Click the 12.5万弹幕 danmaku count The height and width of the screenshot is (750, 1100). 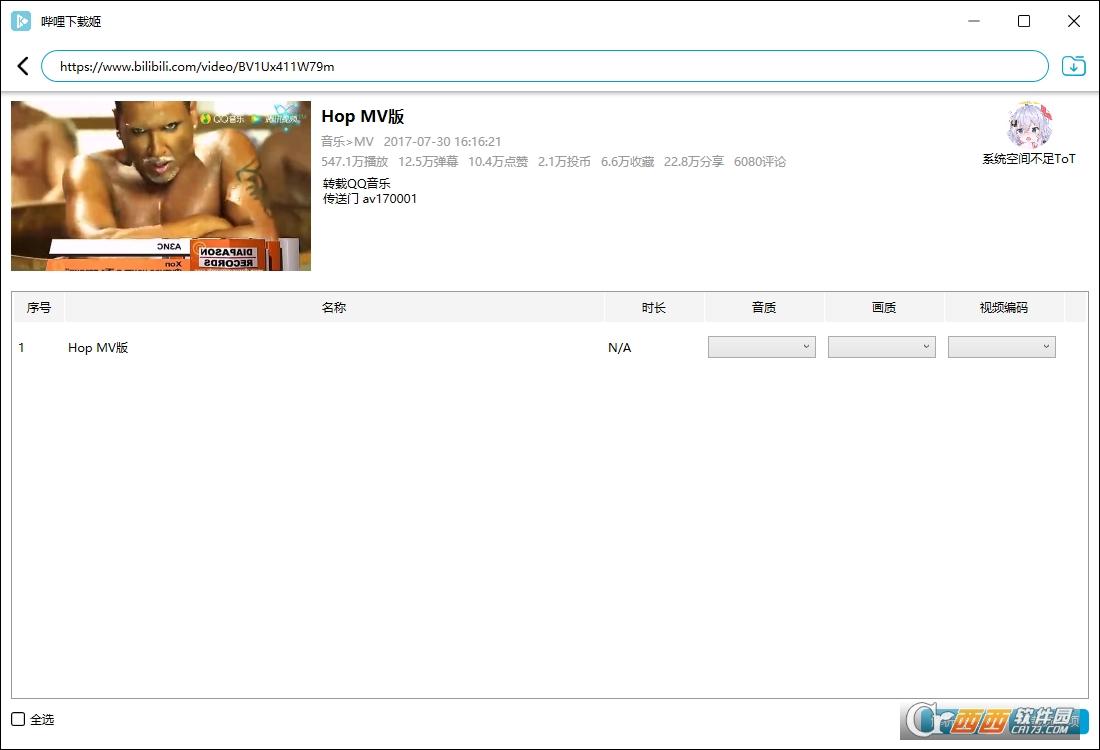[x=428, y=161]
